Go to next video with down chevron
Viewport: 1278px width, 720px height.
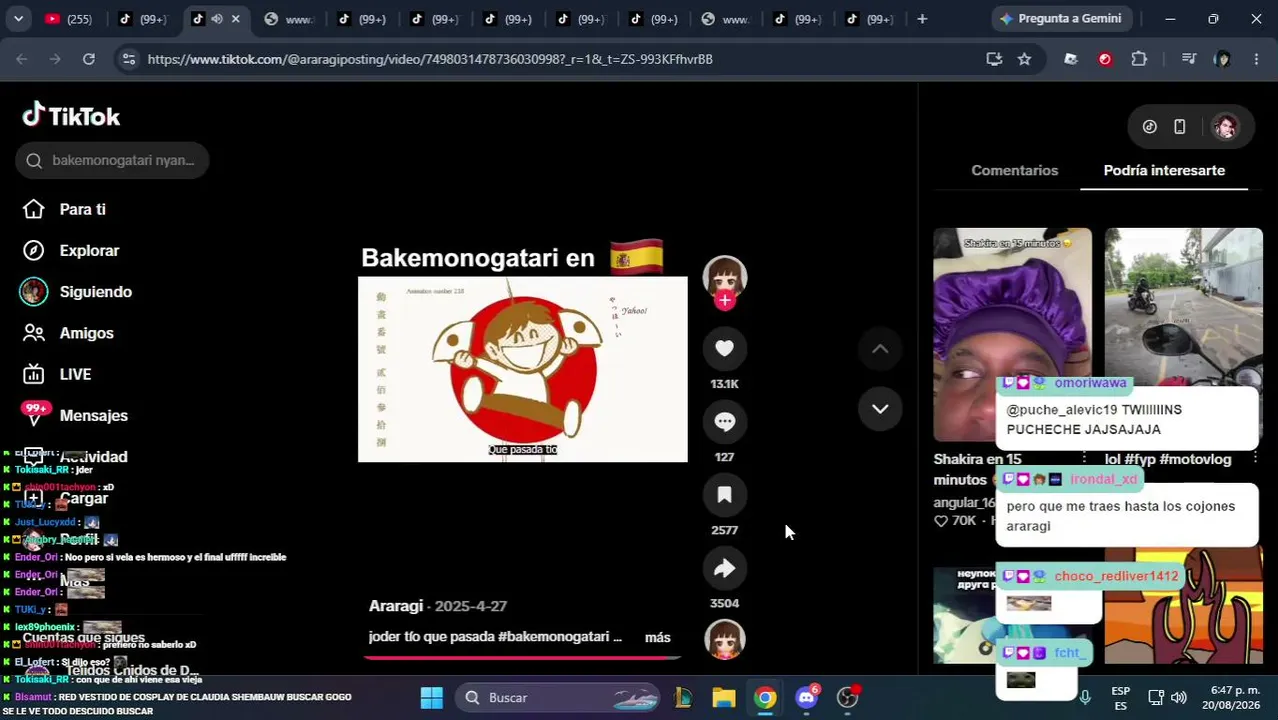[x=880, y=409]
